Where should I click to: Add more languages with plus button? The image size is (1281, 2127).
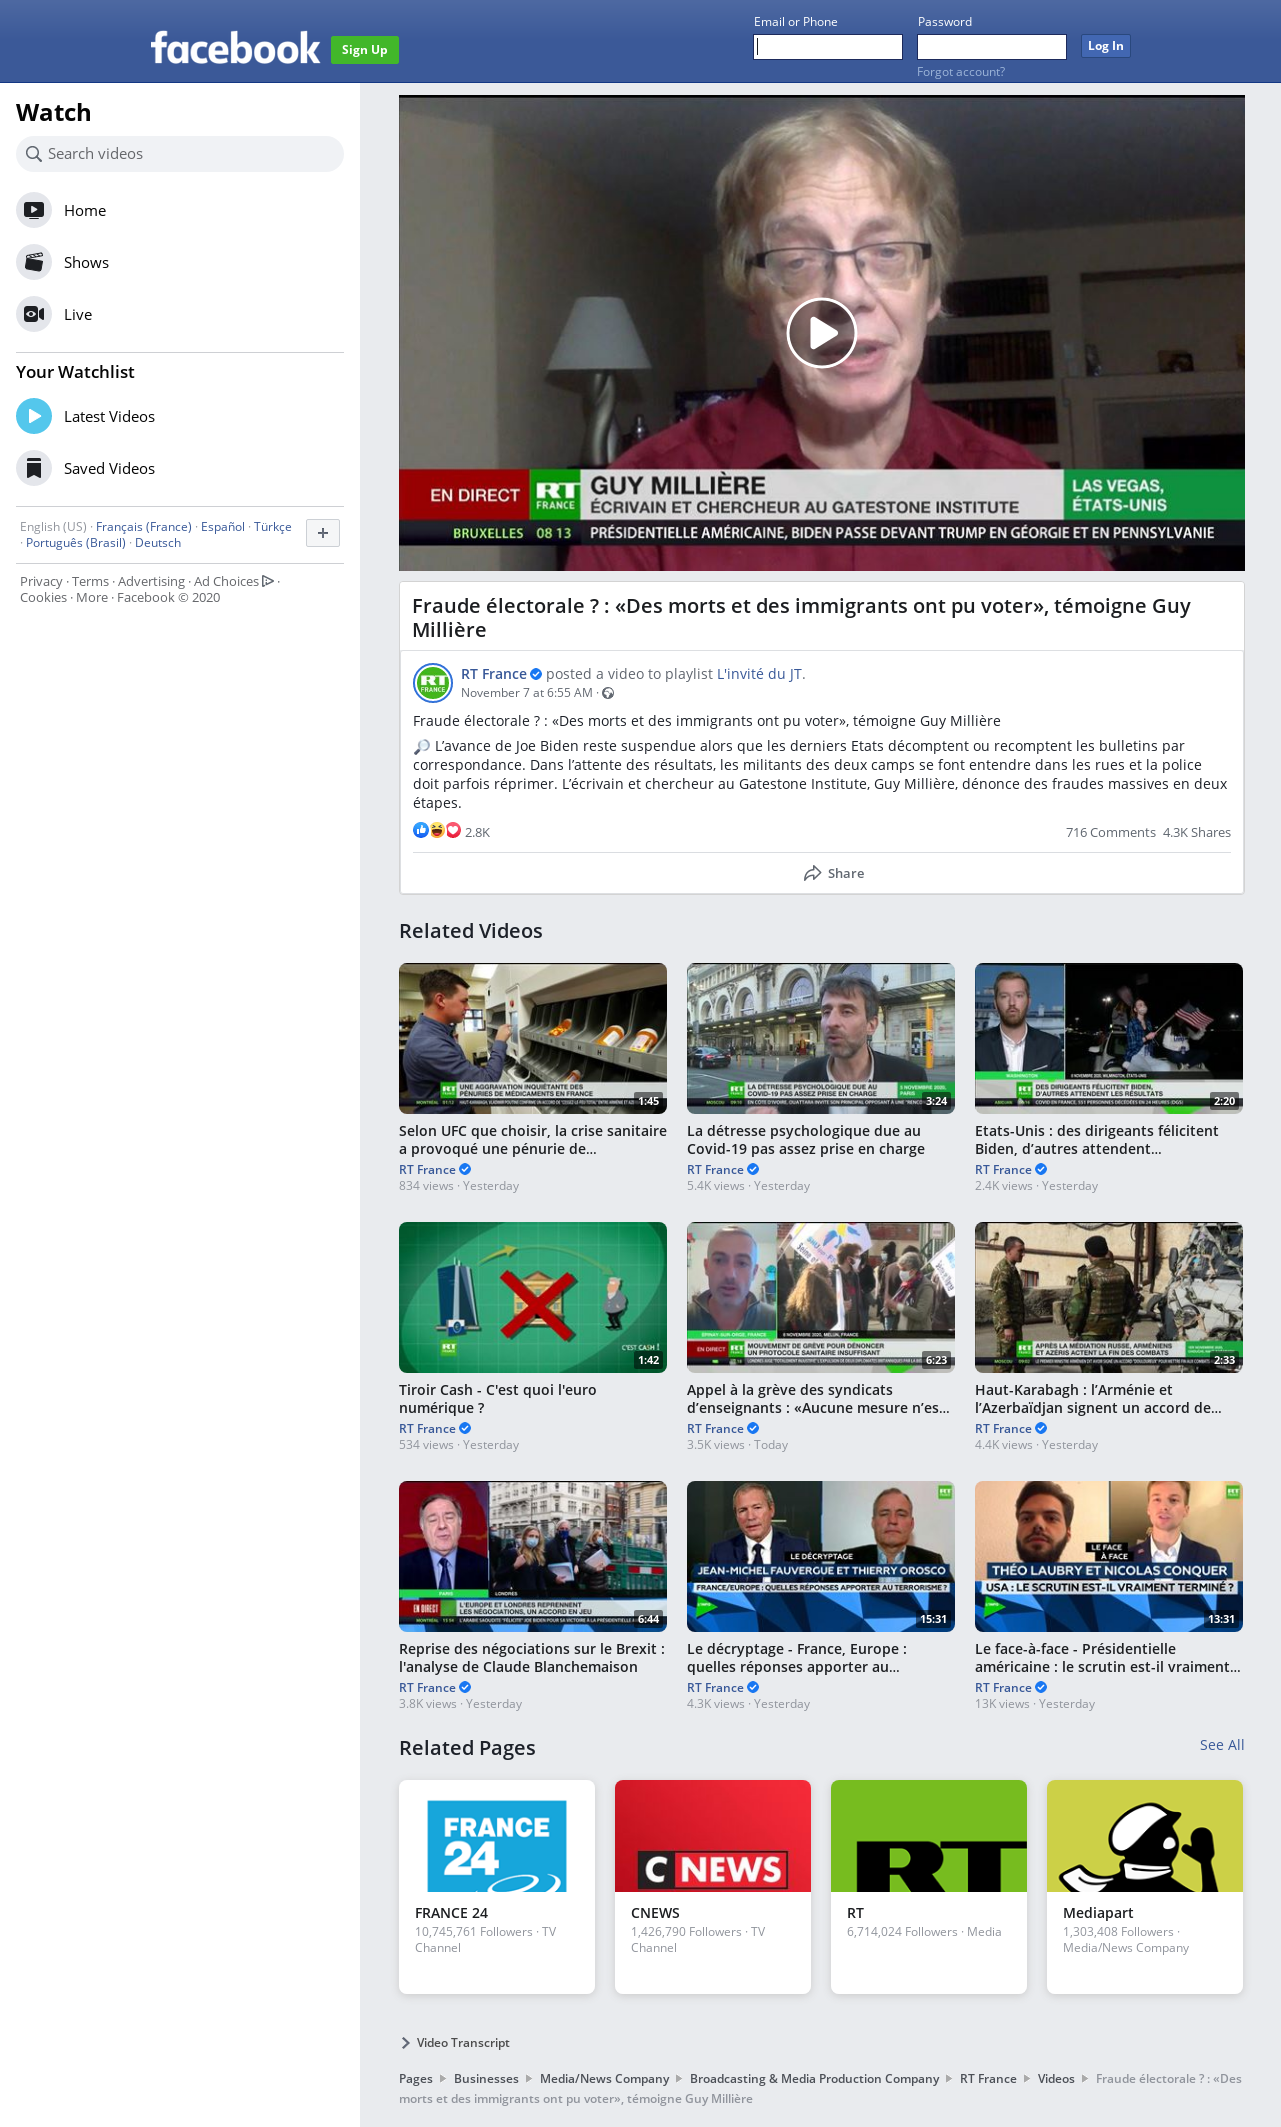[x=323, y=533]
